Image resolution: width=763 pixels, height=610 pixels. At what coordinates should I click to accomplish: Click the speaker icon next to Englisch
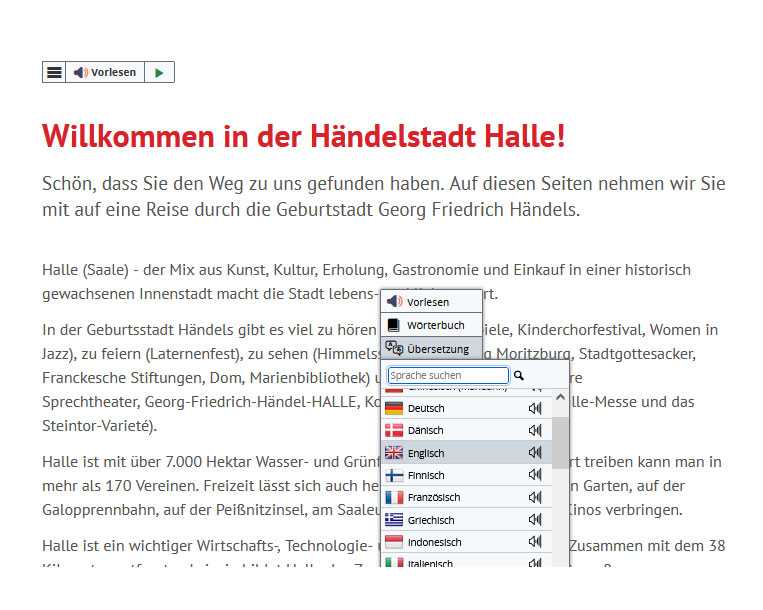point(535,453)
